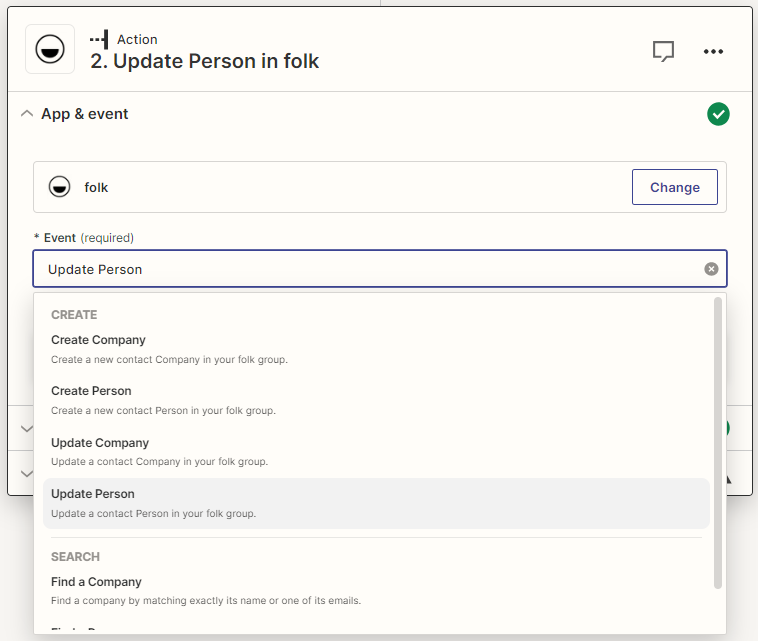Click the event dropdown list scrollbar
The image size is (758, 641).
(717, 440)
